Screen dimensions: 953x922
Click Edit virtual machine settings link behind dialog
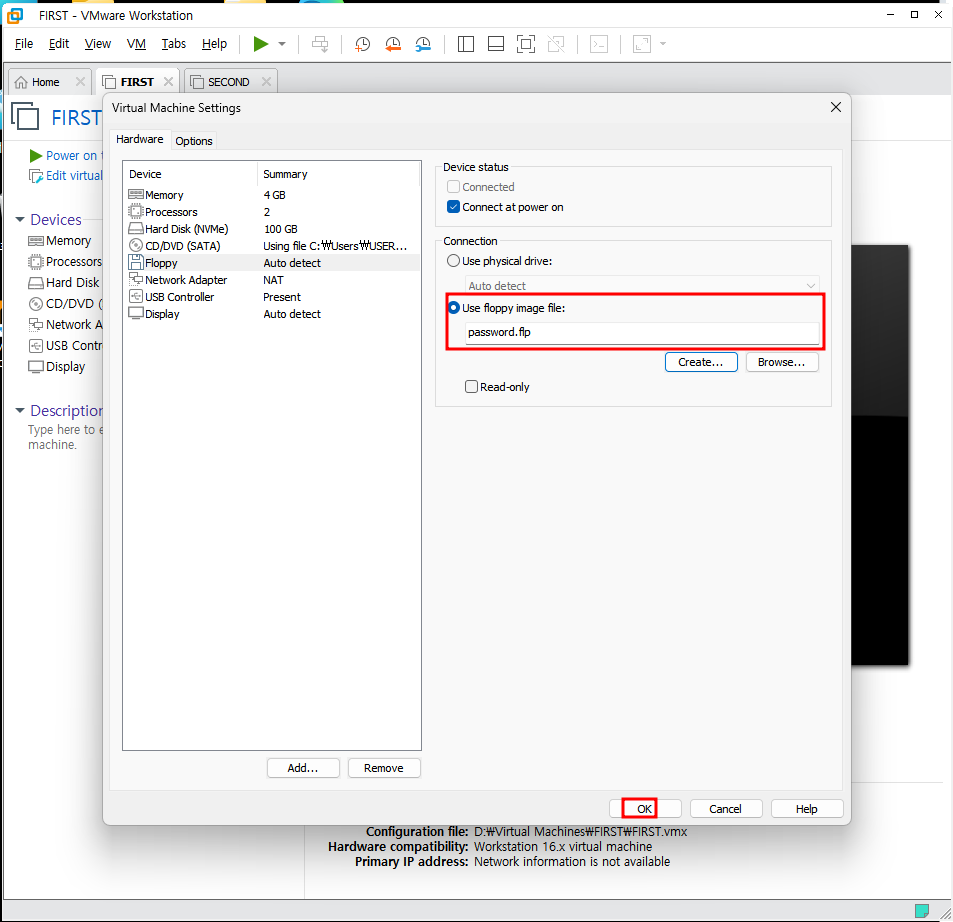66,176
